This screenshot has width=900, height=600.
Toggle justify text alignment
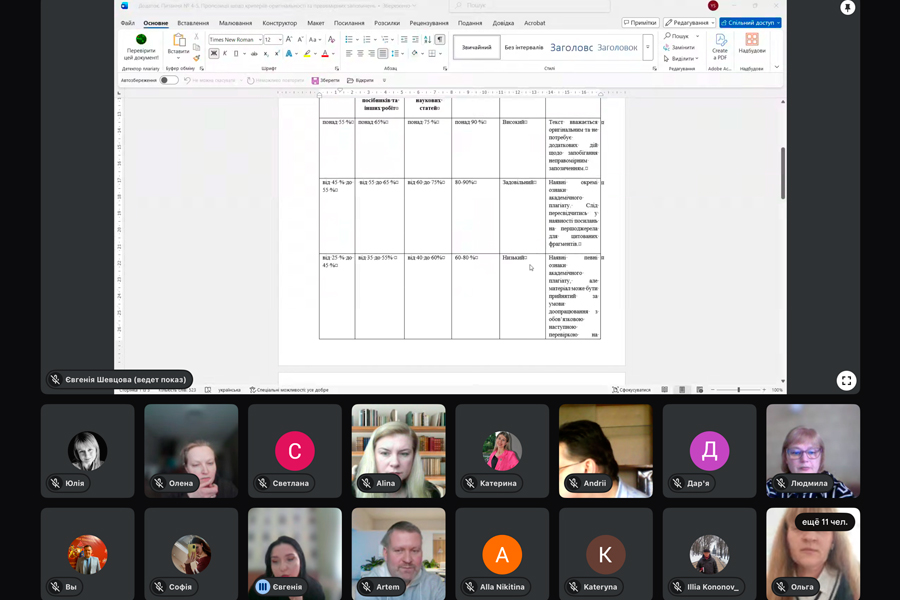point(383,54)
